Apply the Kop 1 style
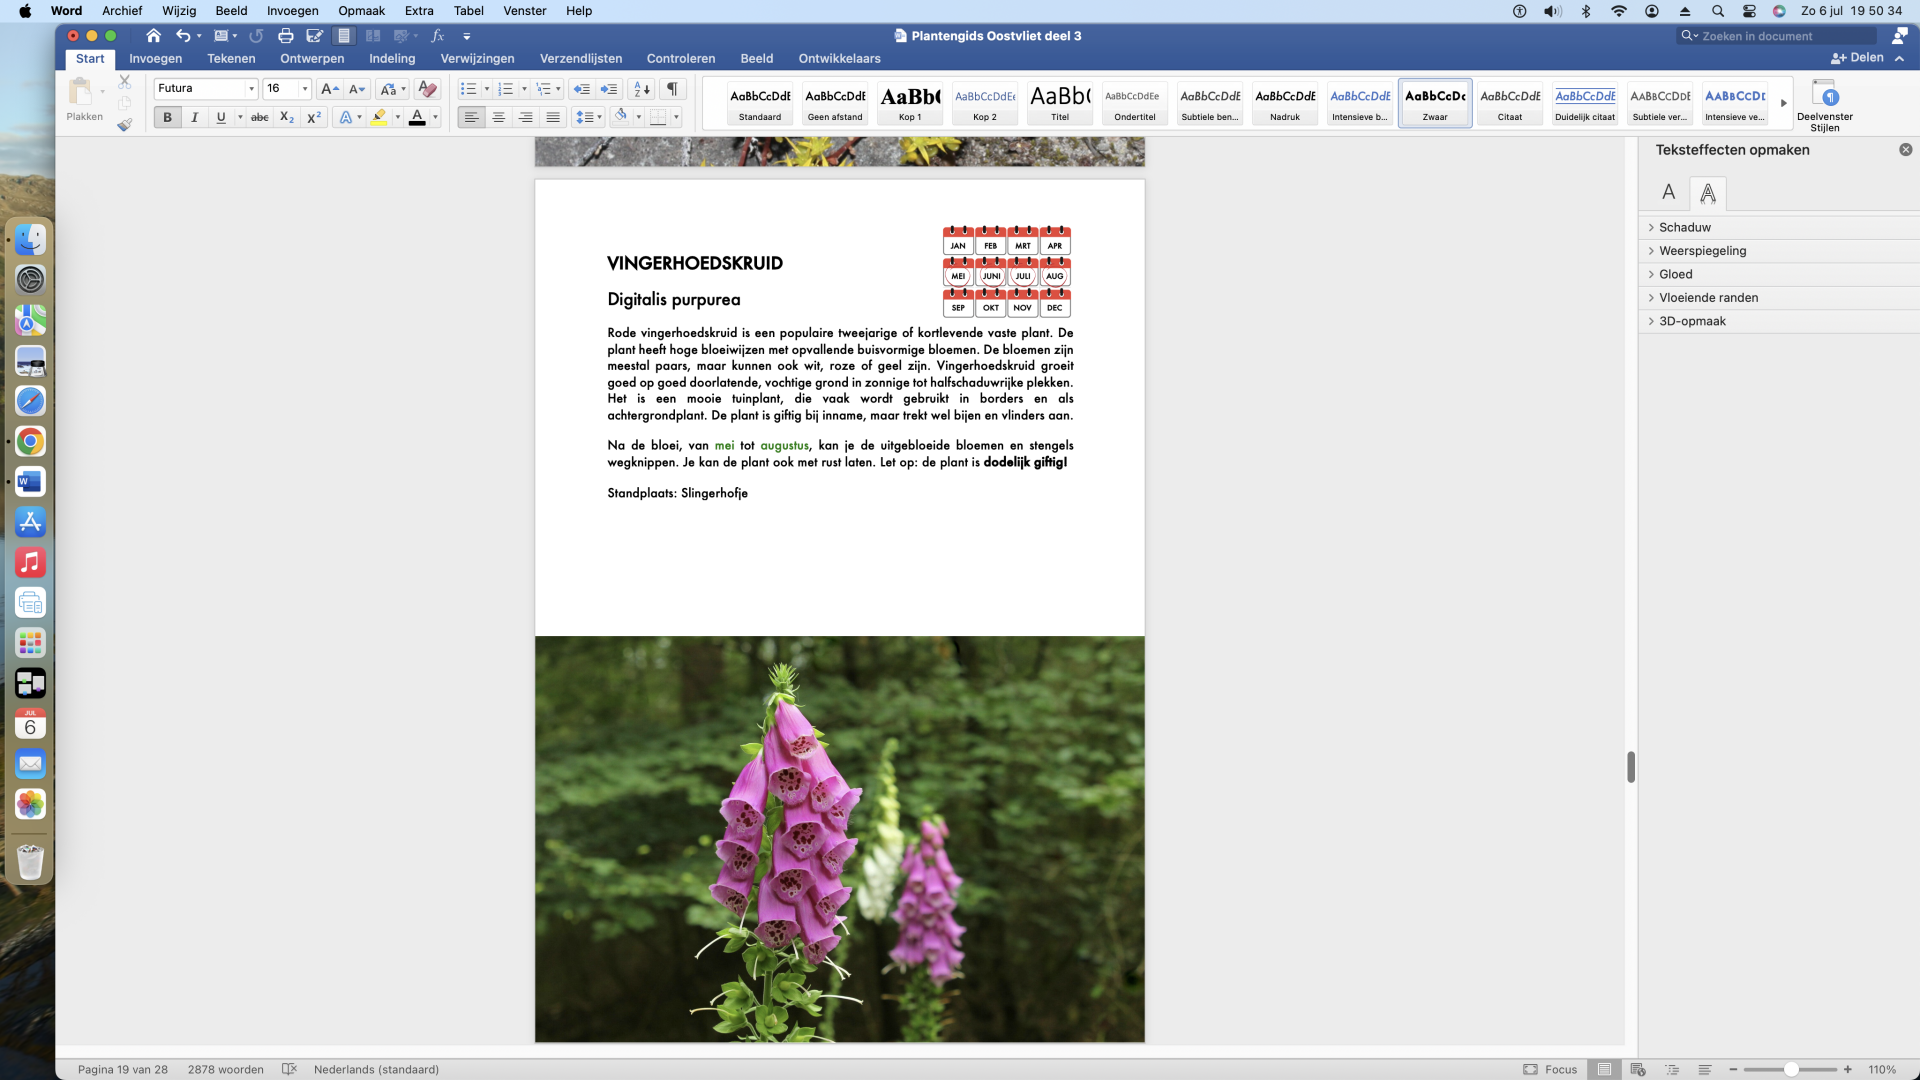1920x1080 pixels. click(x=910, y=103)
